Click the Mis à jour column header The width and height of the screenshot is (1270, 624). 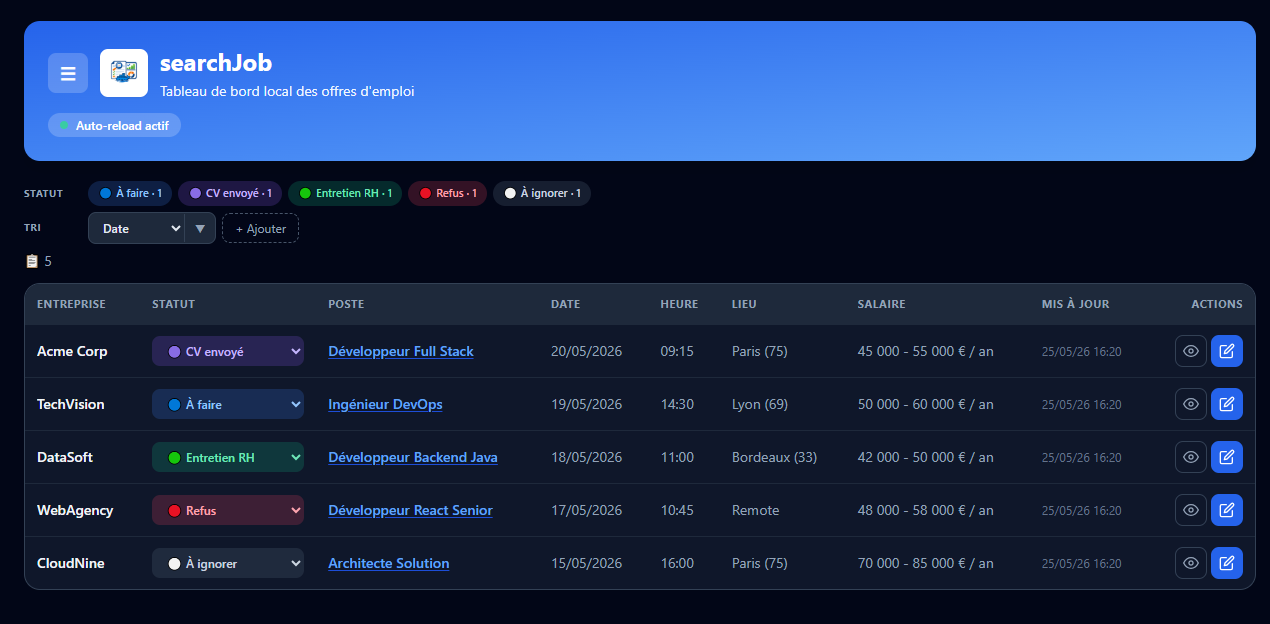click(1075, 304)
